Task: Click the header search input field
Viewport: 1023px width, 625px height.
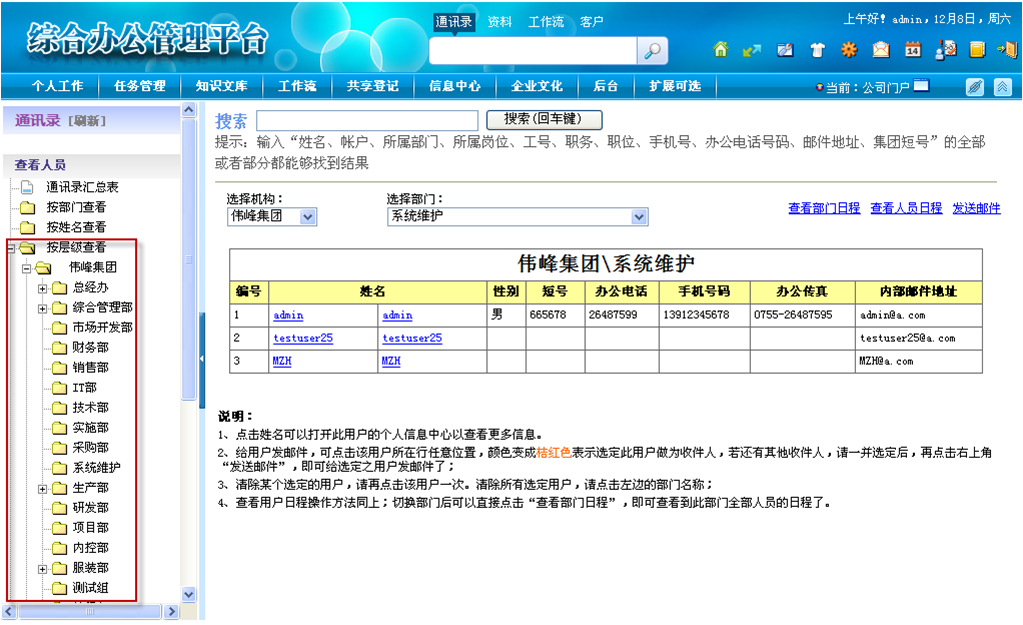Action: [x=532, y=51]
